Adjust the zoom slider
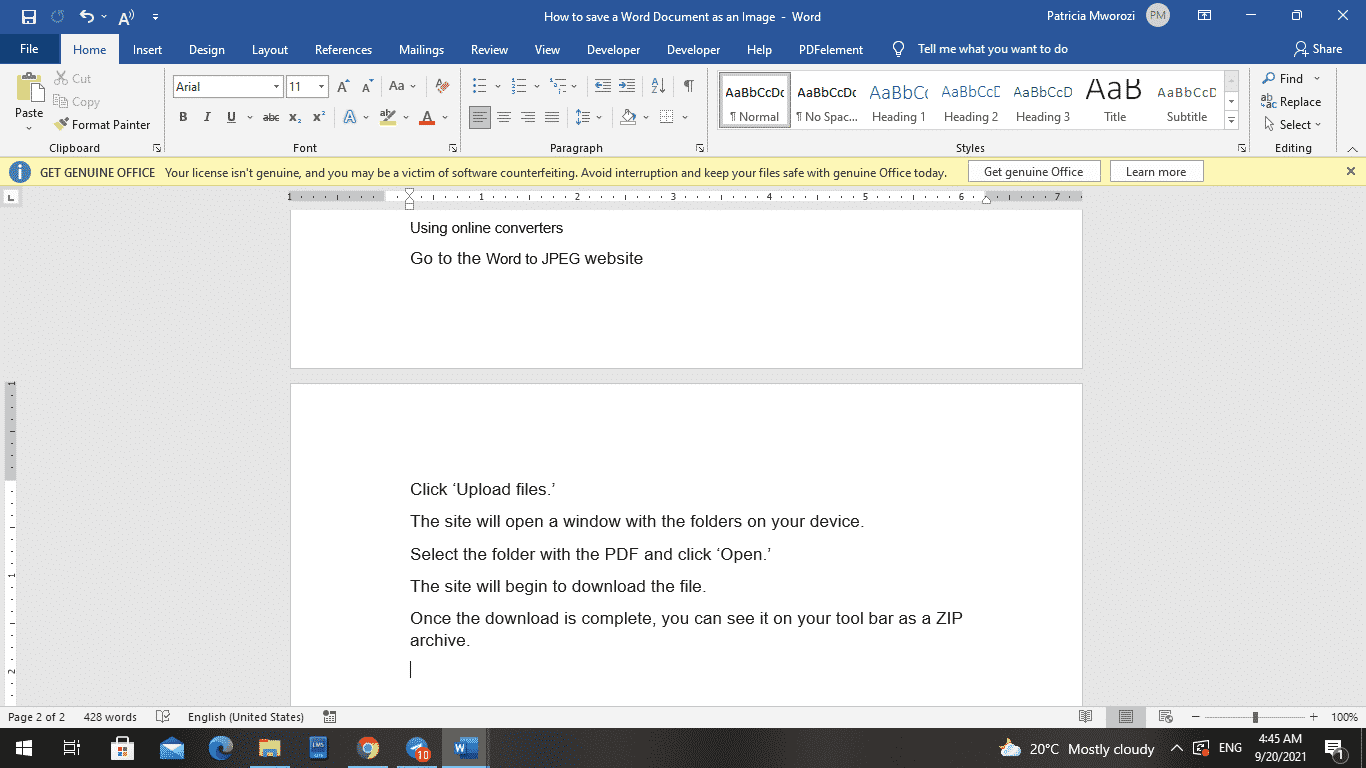The width and height of the screenshot is (1366, 768). click(x=1253, y=716)
